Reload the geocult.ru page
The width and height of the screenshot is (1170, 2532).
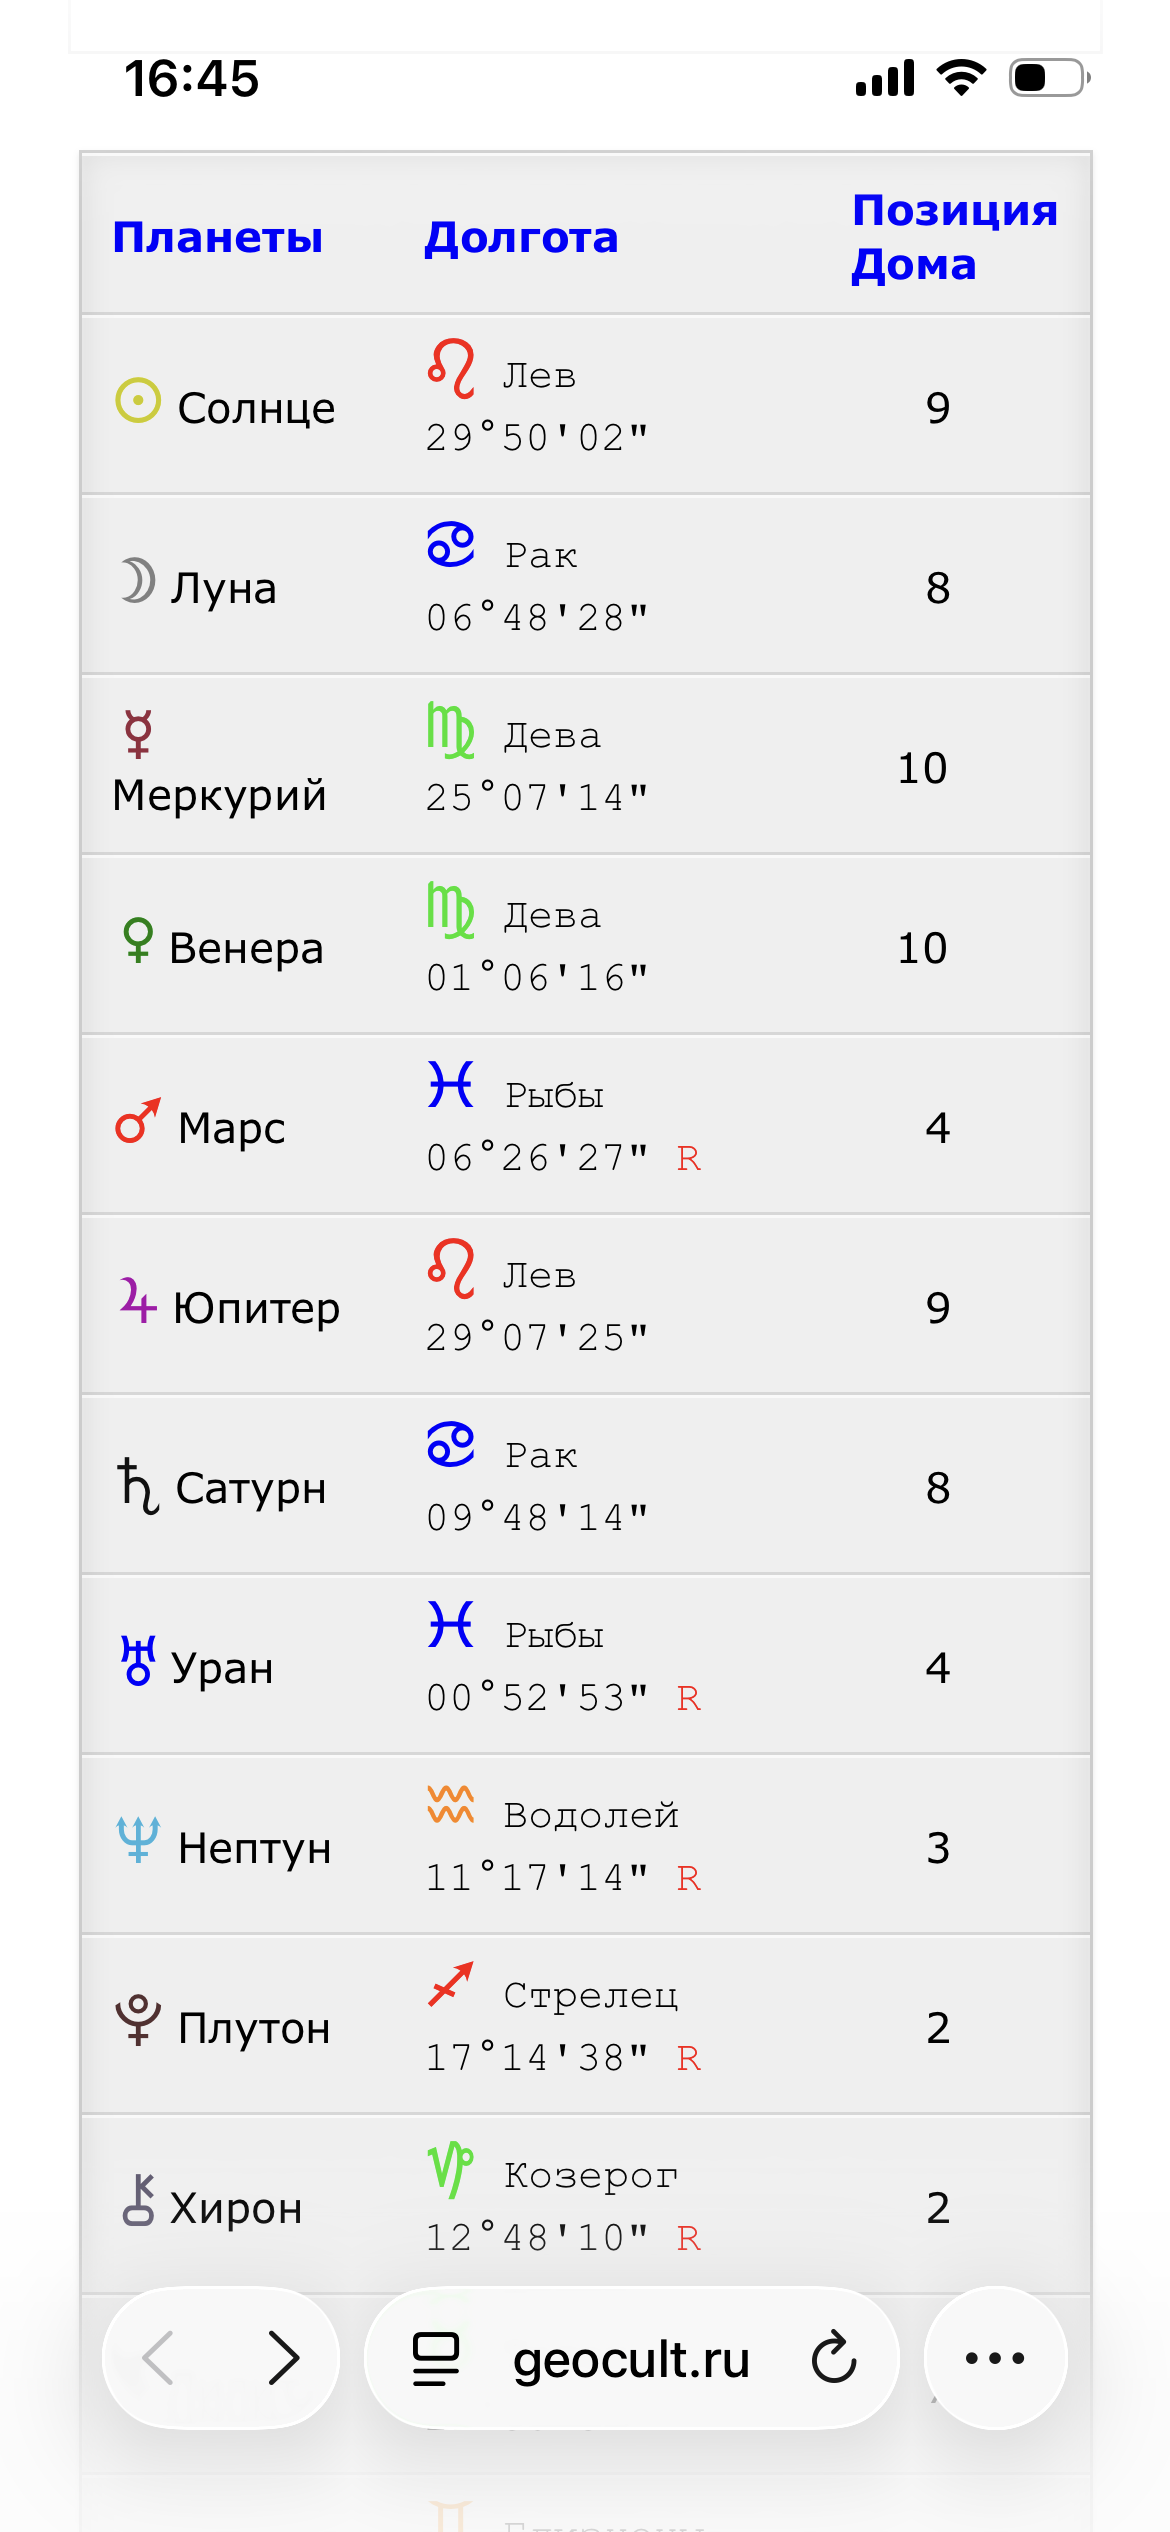pos(834,2358)
